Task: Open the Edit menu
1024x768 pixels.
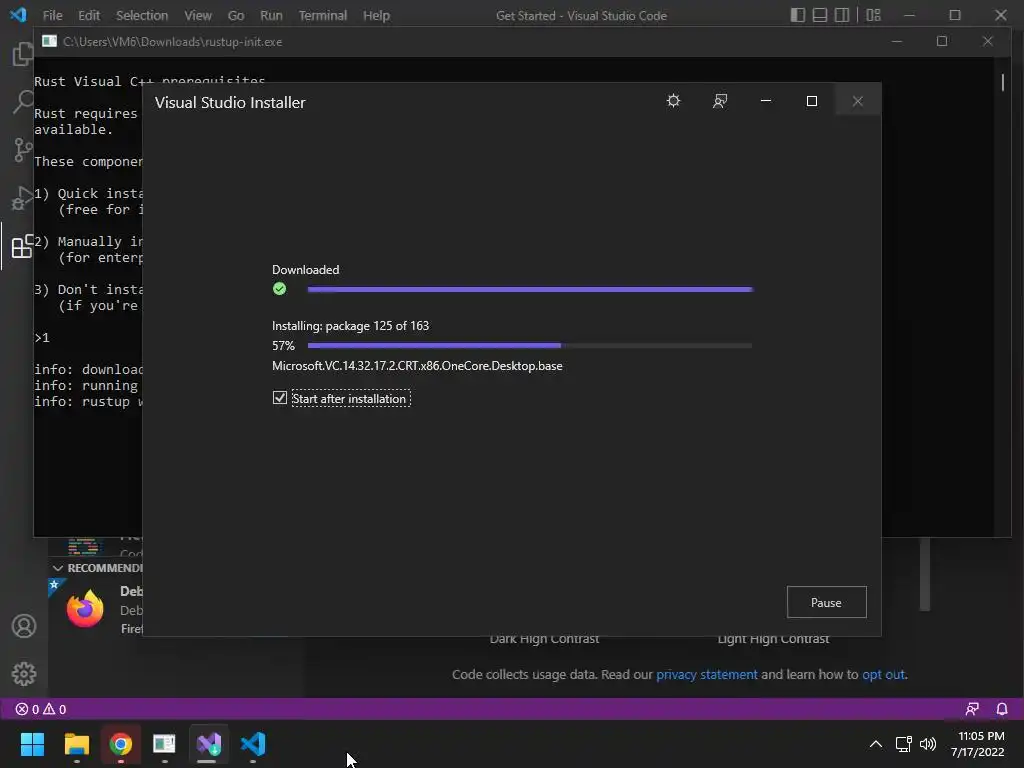Action: [x=89, y=15]
